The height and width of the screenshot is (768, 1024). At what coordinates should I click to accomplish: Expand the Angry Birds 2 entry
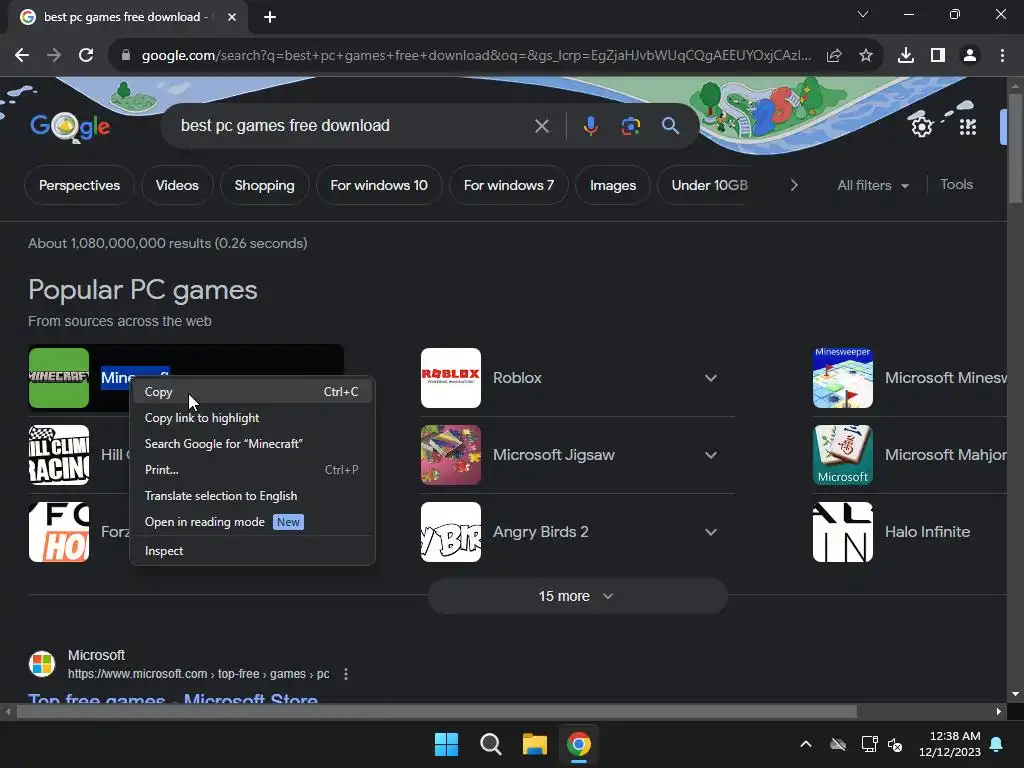coord(711,532)
